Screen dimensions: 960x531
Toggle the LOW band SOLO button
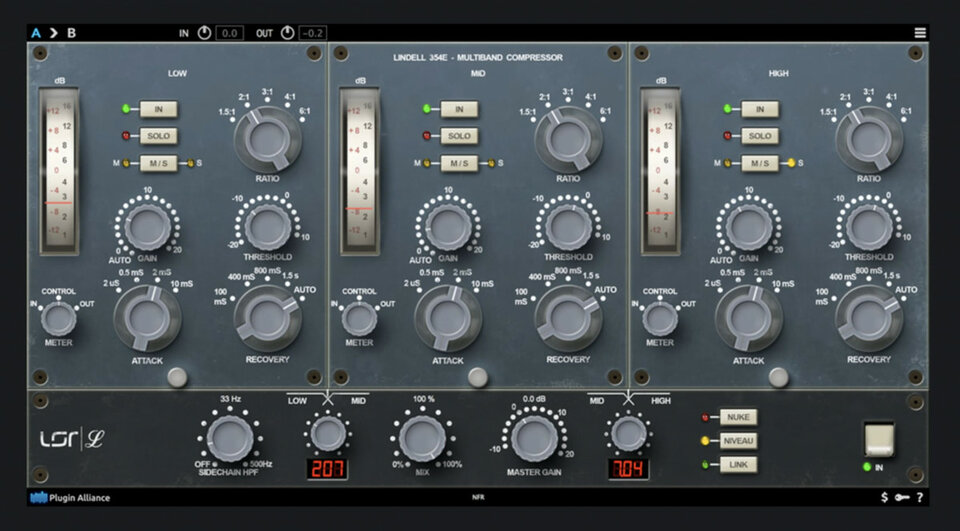[x=159, y=136]
